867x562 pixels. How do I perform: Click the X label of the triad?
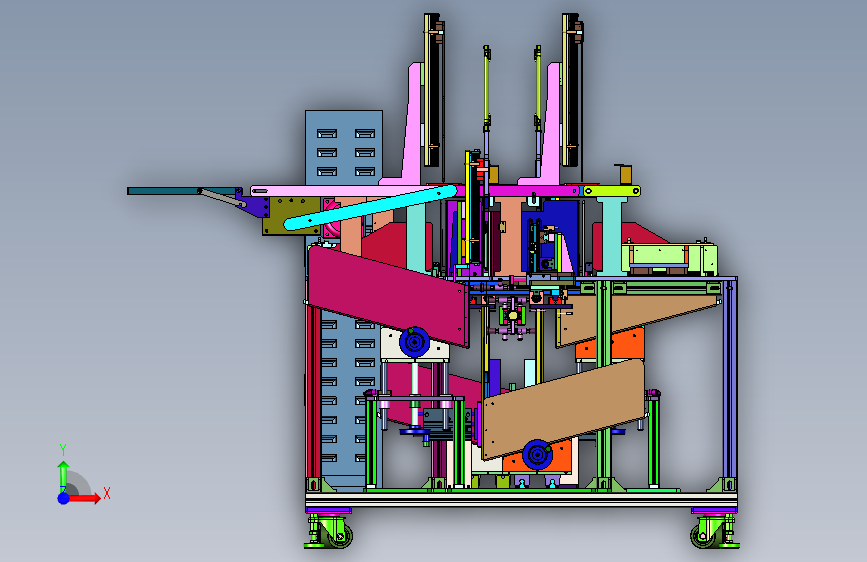coord(107,493)
